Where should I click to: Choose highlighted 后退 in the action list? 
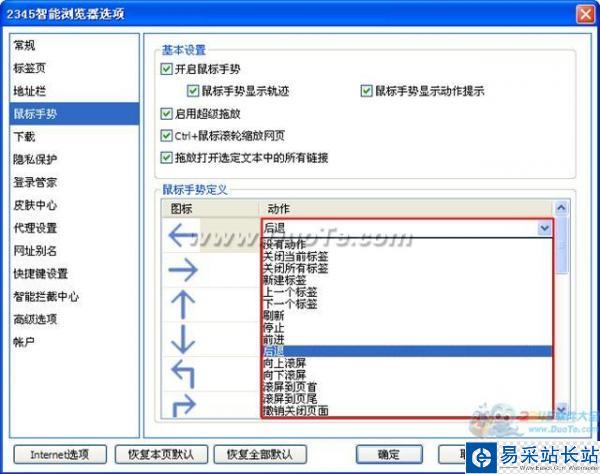coord(407,351)
